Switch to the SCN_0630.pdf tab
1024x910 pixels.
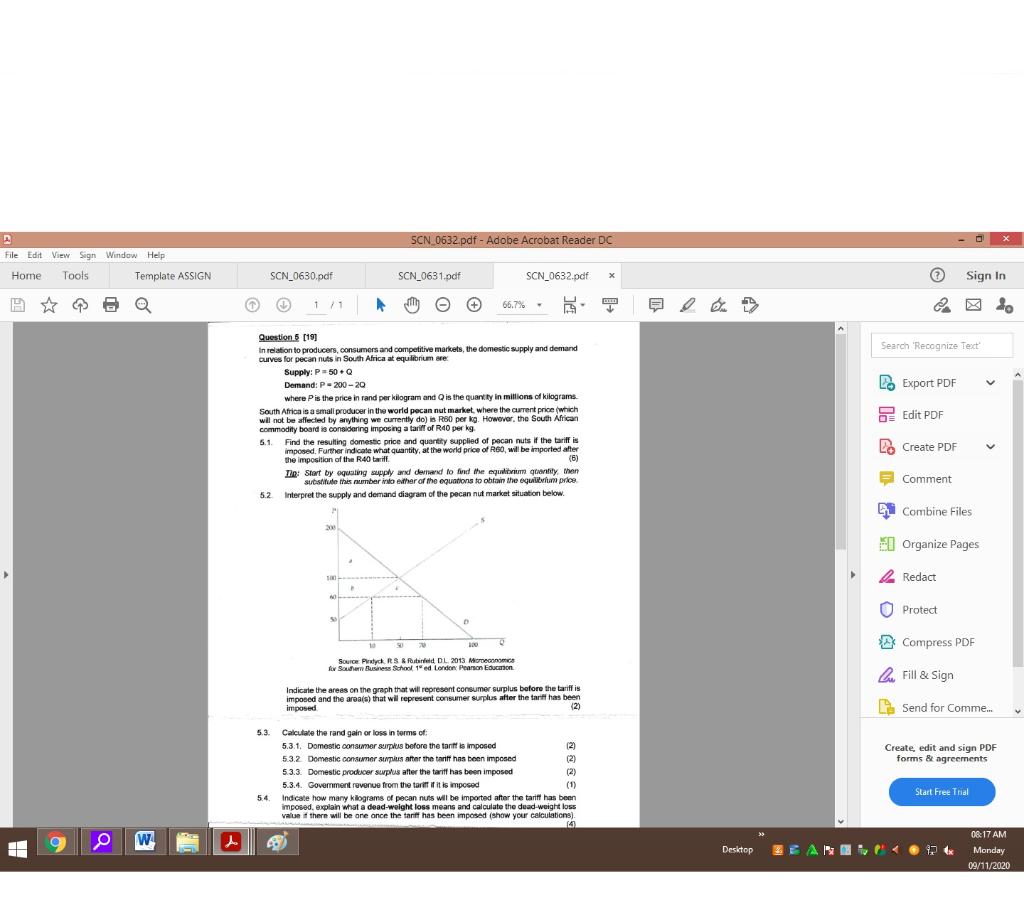302,275
